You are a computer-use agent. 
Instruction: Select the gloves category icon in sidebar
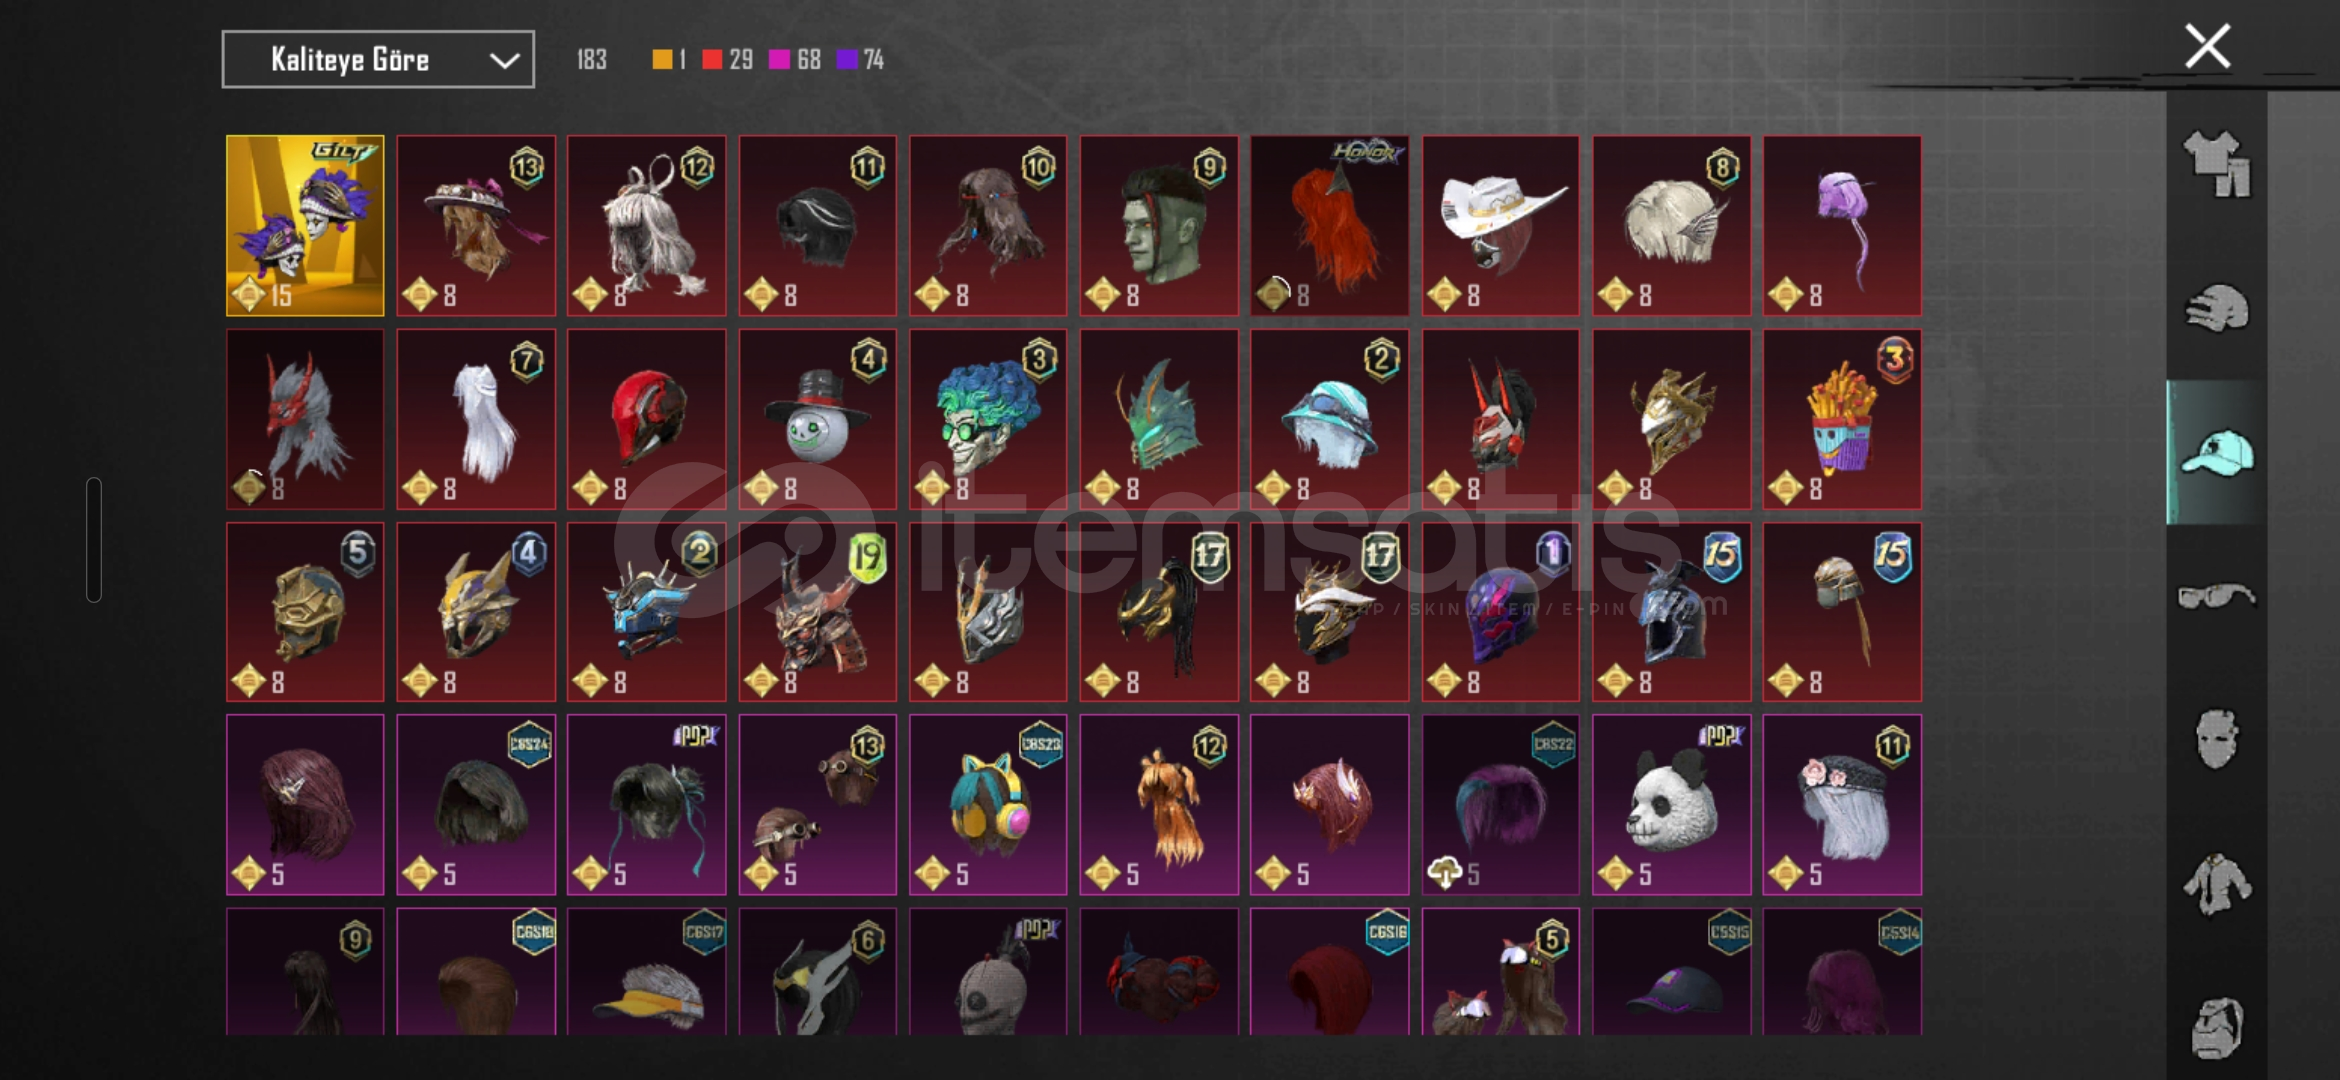click(2217, 308)
